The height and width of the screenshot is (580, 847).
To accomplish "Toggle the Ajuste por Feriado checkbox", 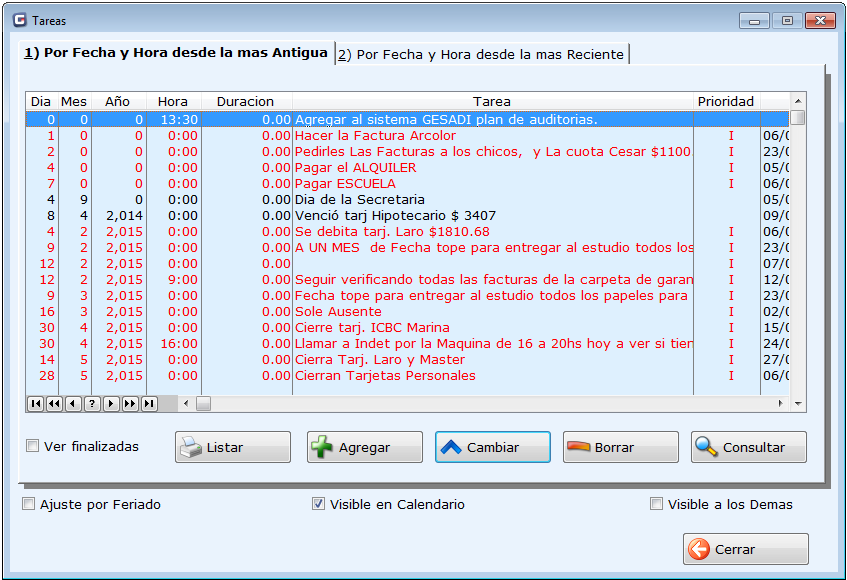I will click(29, 504).
